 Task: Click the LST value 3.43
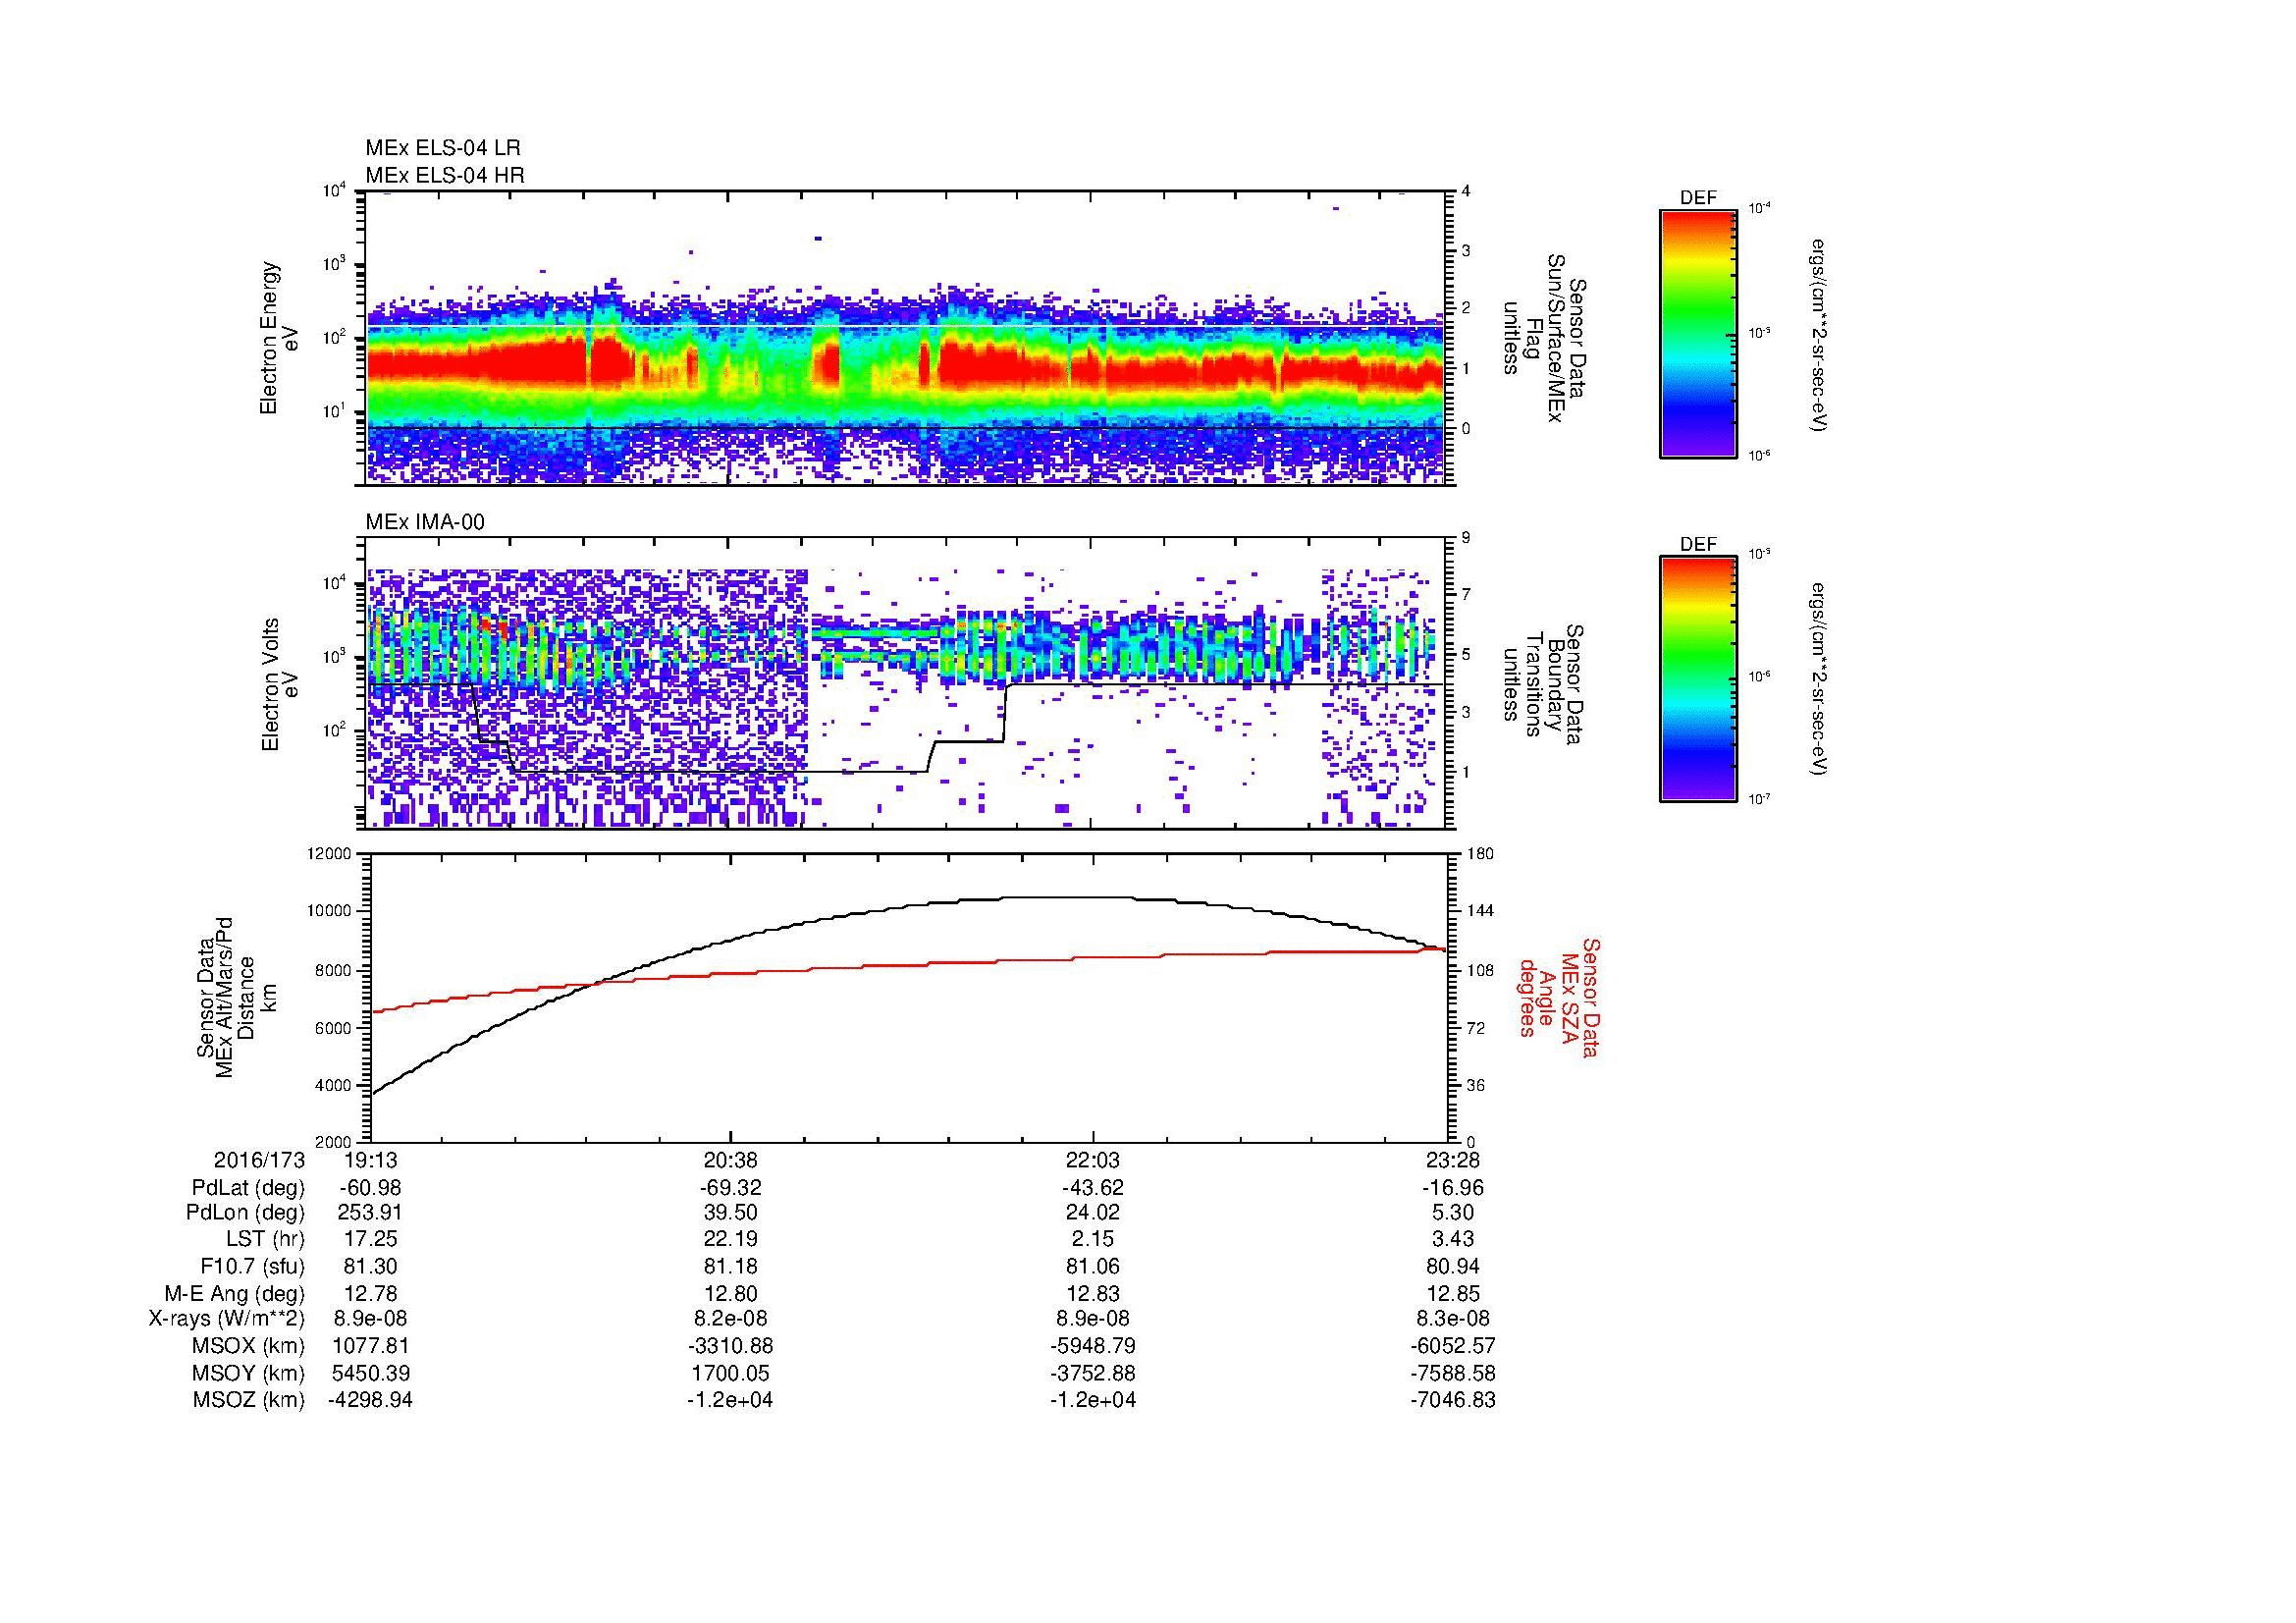pos(1453,1240)
